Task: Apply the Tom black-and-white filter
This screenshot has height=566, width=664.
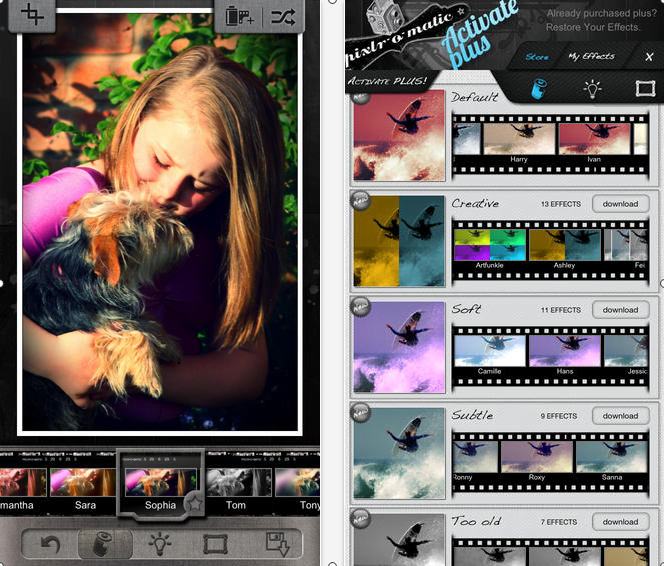Action: (x=239, y=482)
